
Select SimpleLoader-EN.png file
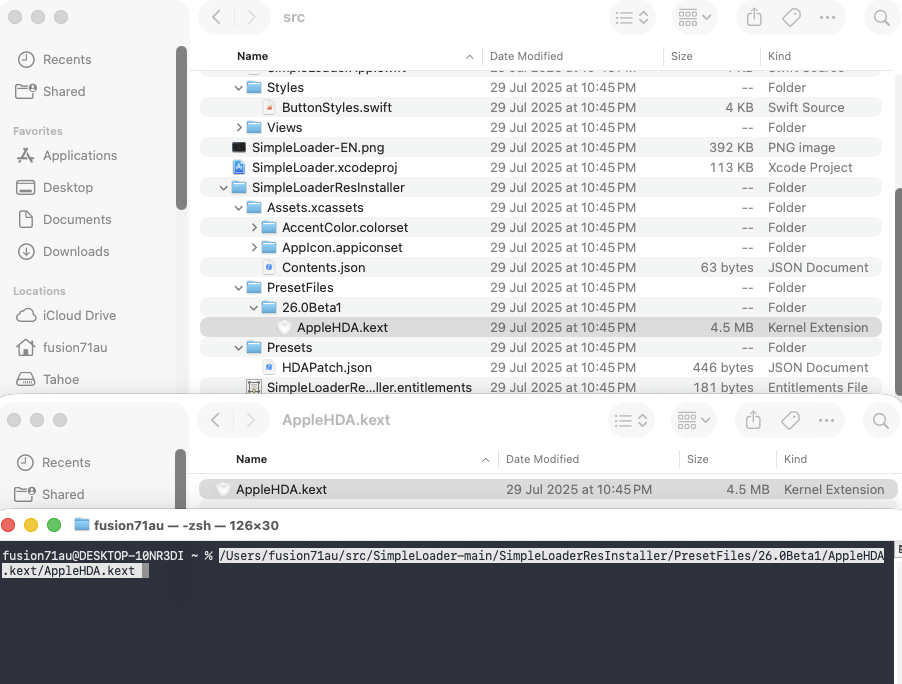[541, 148]
